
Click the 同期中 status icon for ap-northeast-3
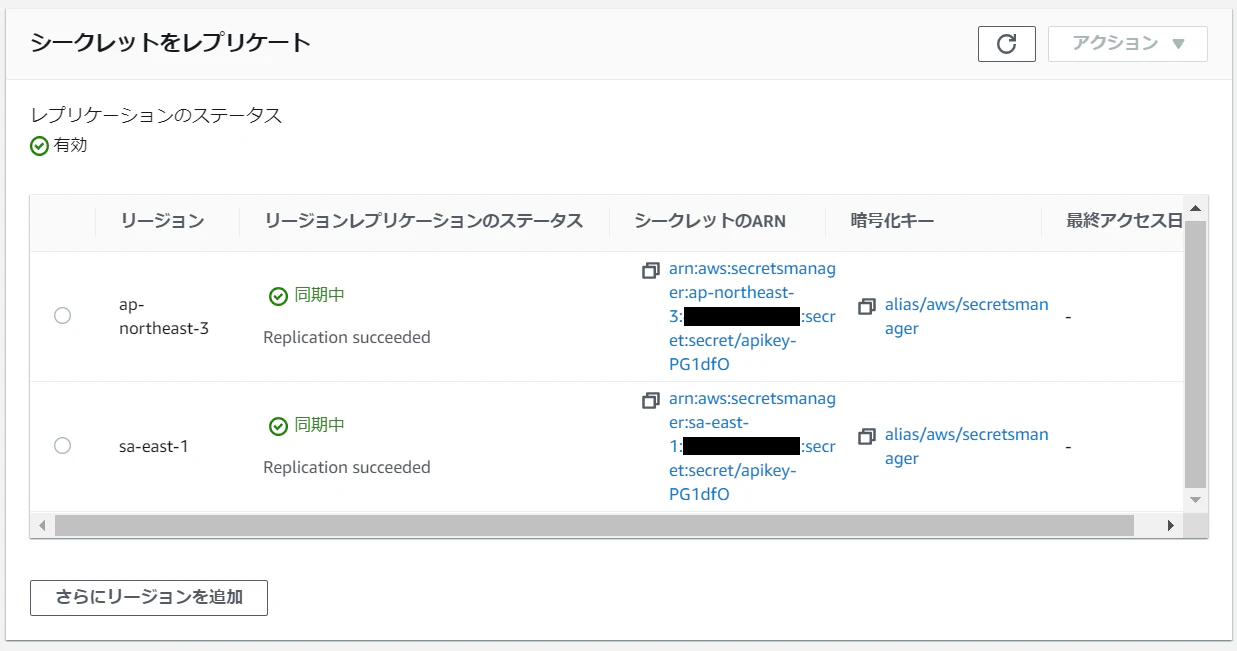(x=277, y=295)
